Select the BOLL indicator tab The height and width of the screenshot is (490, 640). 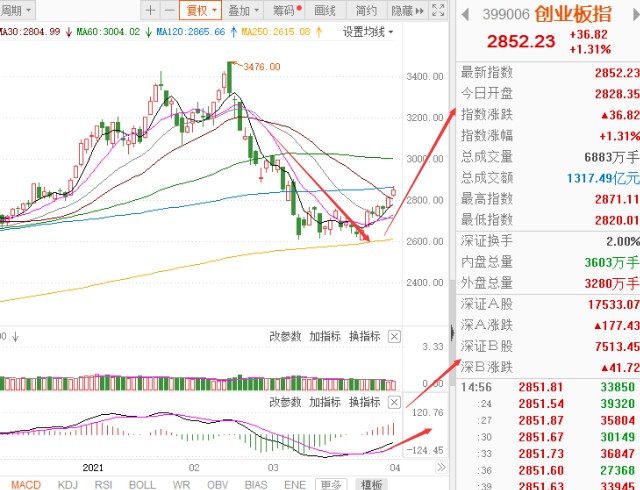coord(142,485)
